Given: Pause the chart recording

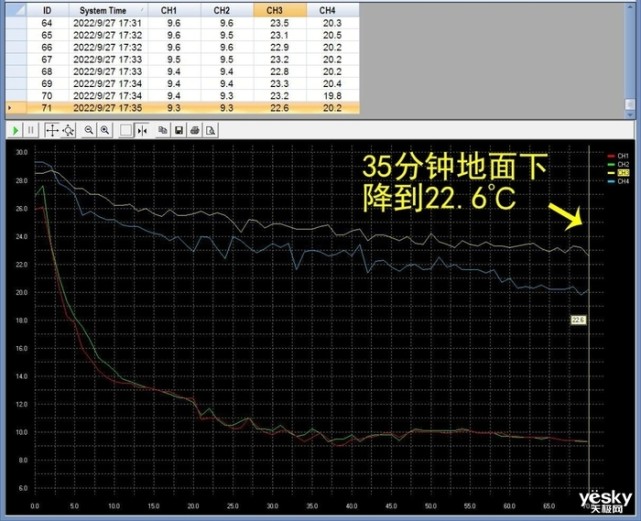Looking at the screenshot, I should 31,130.
